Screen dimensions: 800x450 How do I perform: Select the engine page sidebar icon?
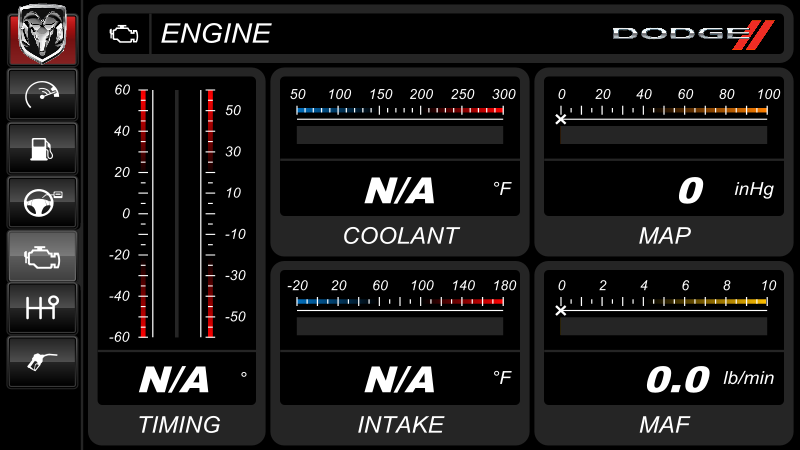42,256
